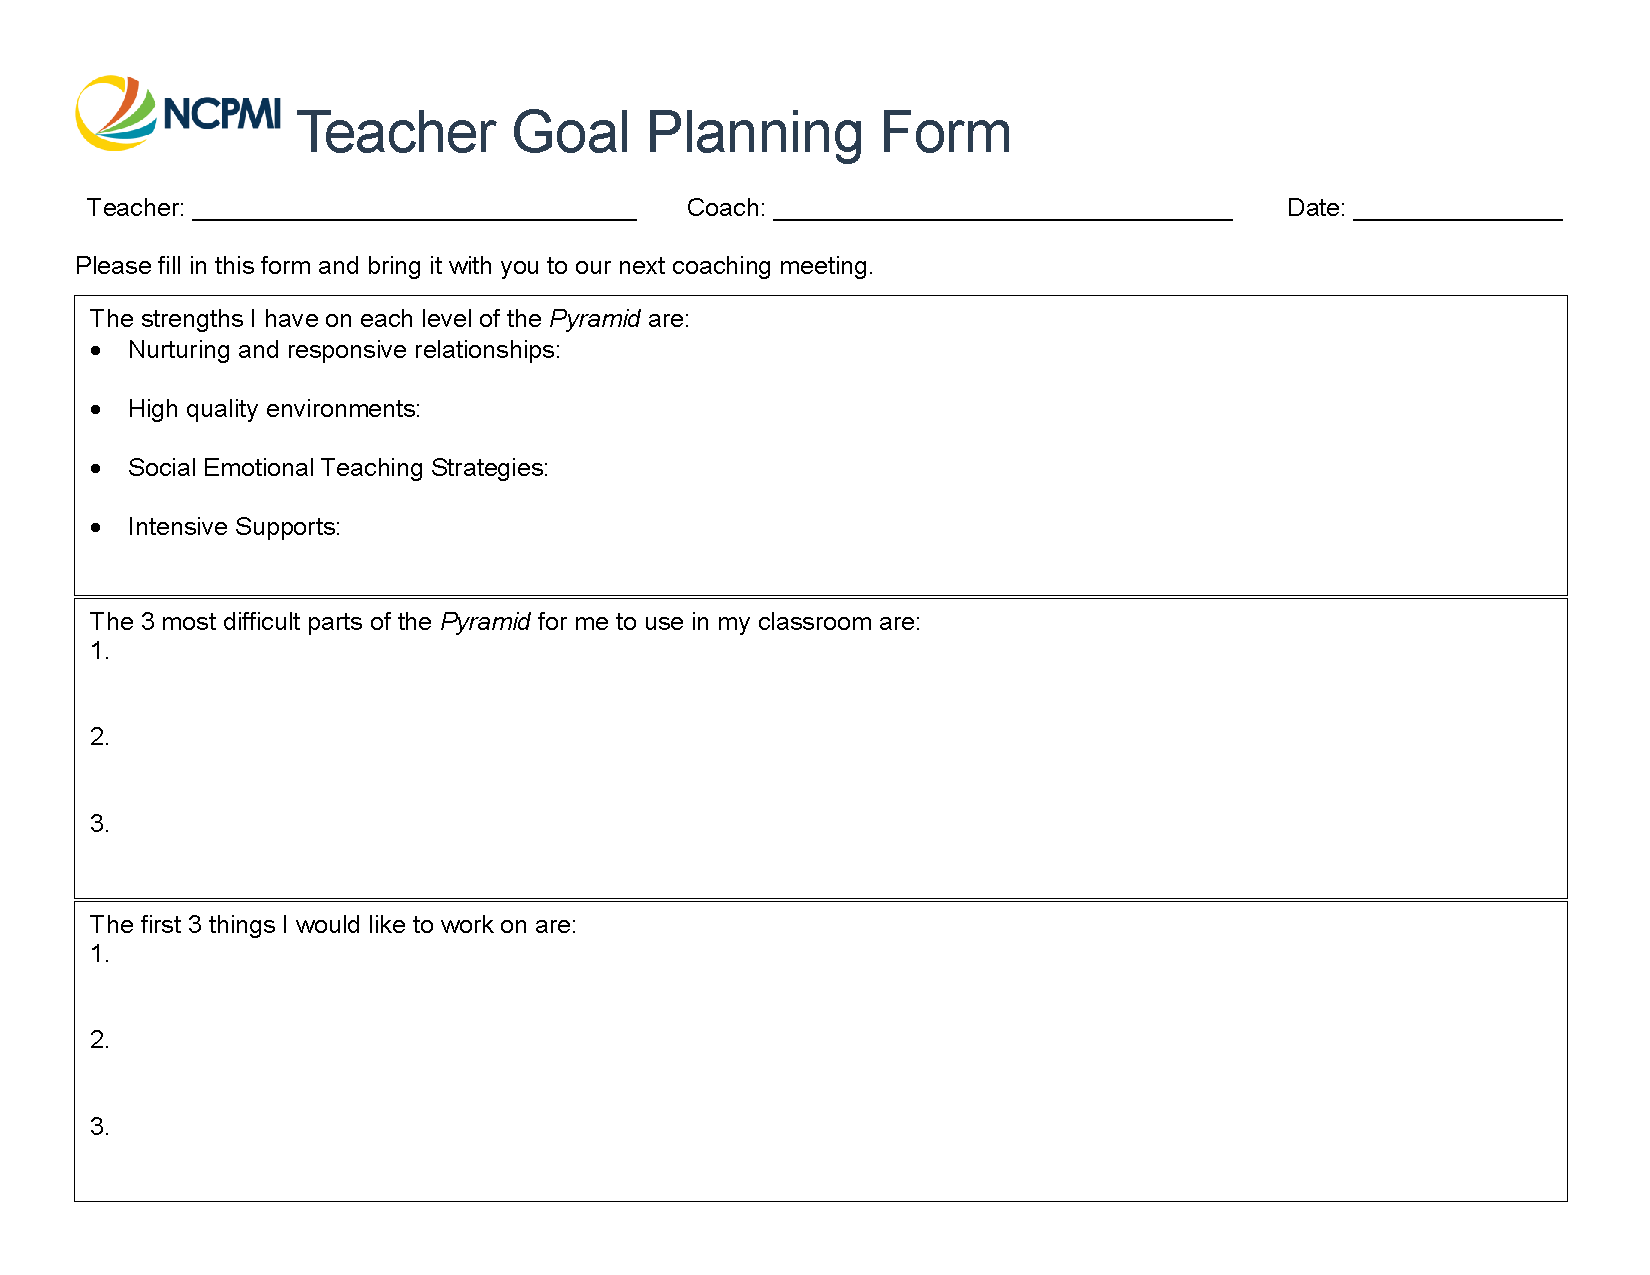1650x1275 pixels.
Task: Select the most difficult parts heading
Action: pos(504,622)
